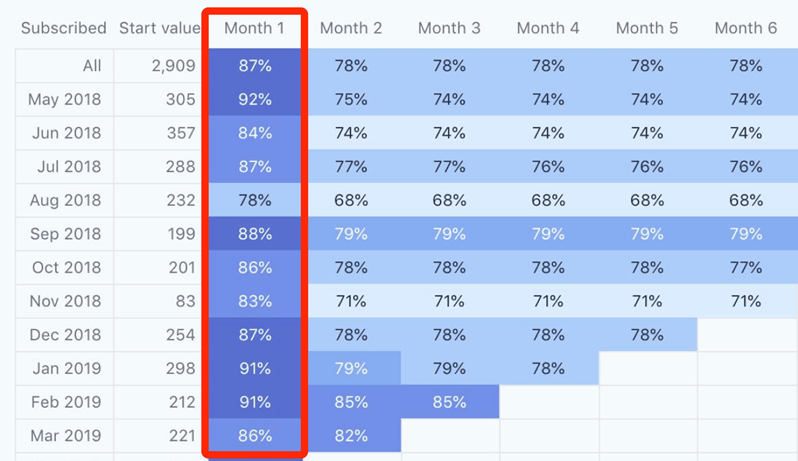Screen dimensions: 798x461
Task: Click Dec 2018 Month 5 retention cell
Action: pyautogui.click(x=647, y=335)
